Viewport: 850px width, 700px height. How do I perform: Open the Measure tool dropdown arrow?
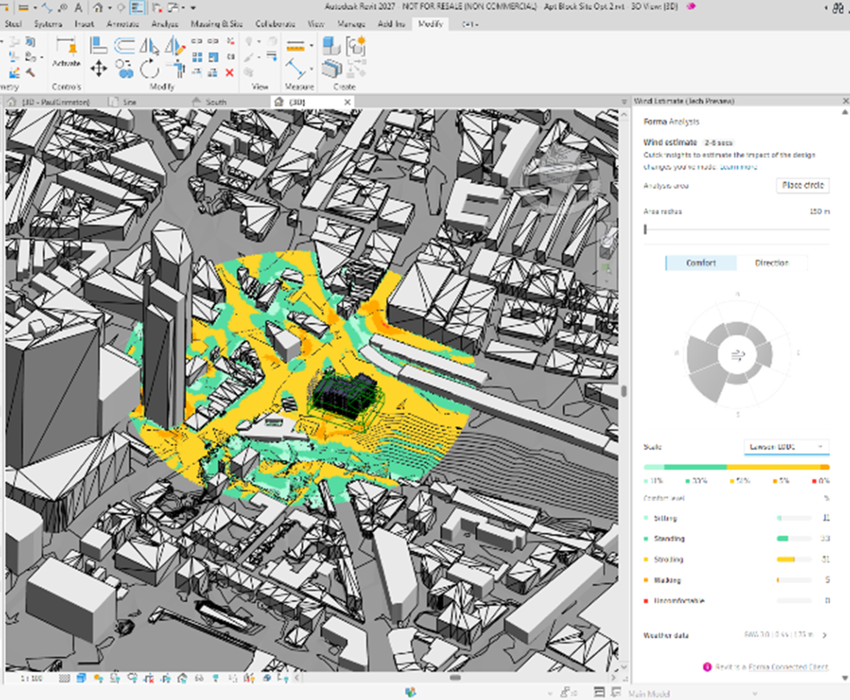point(311,45)
